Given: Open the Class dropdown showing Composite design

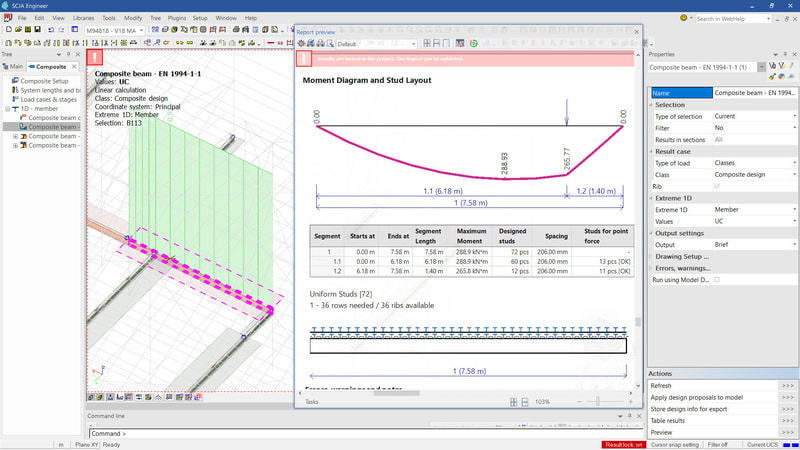Looking at the screenshot, I should pyautogui.click(x=794, y=174).
